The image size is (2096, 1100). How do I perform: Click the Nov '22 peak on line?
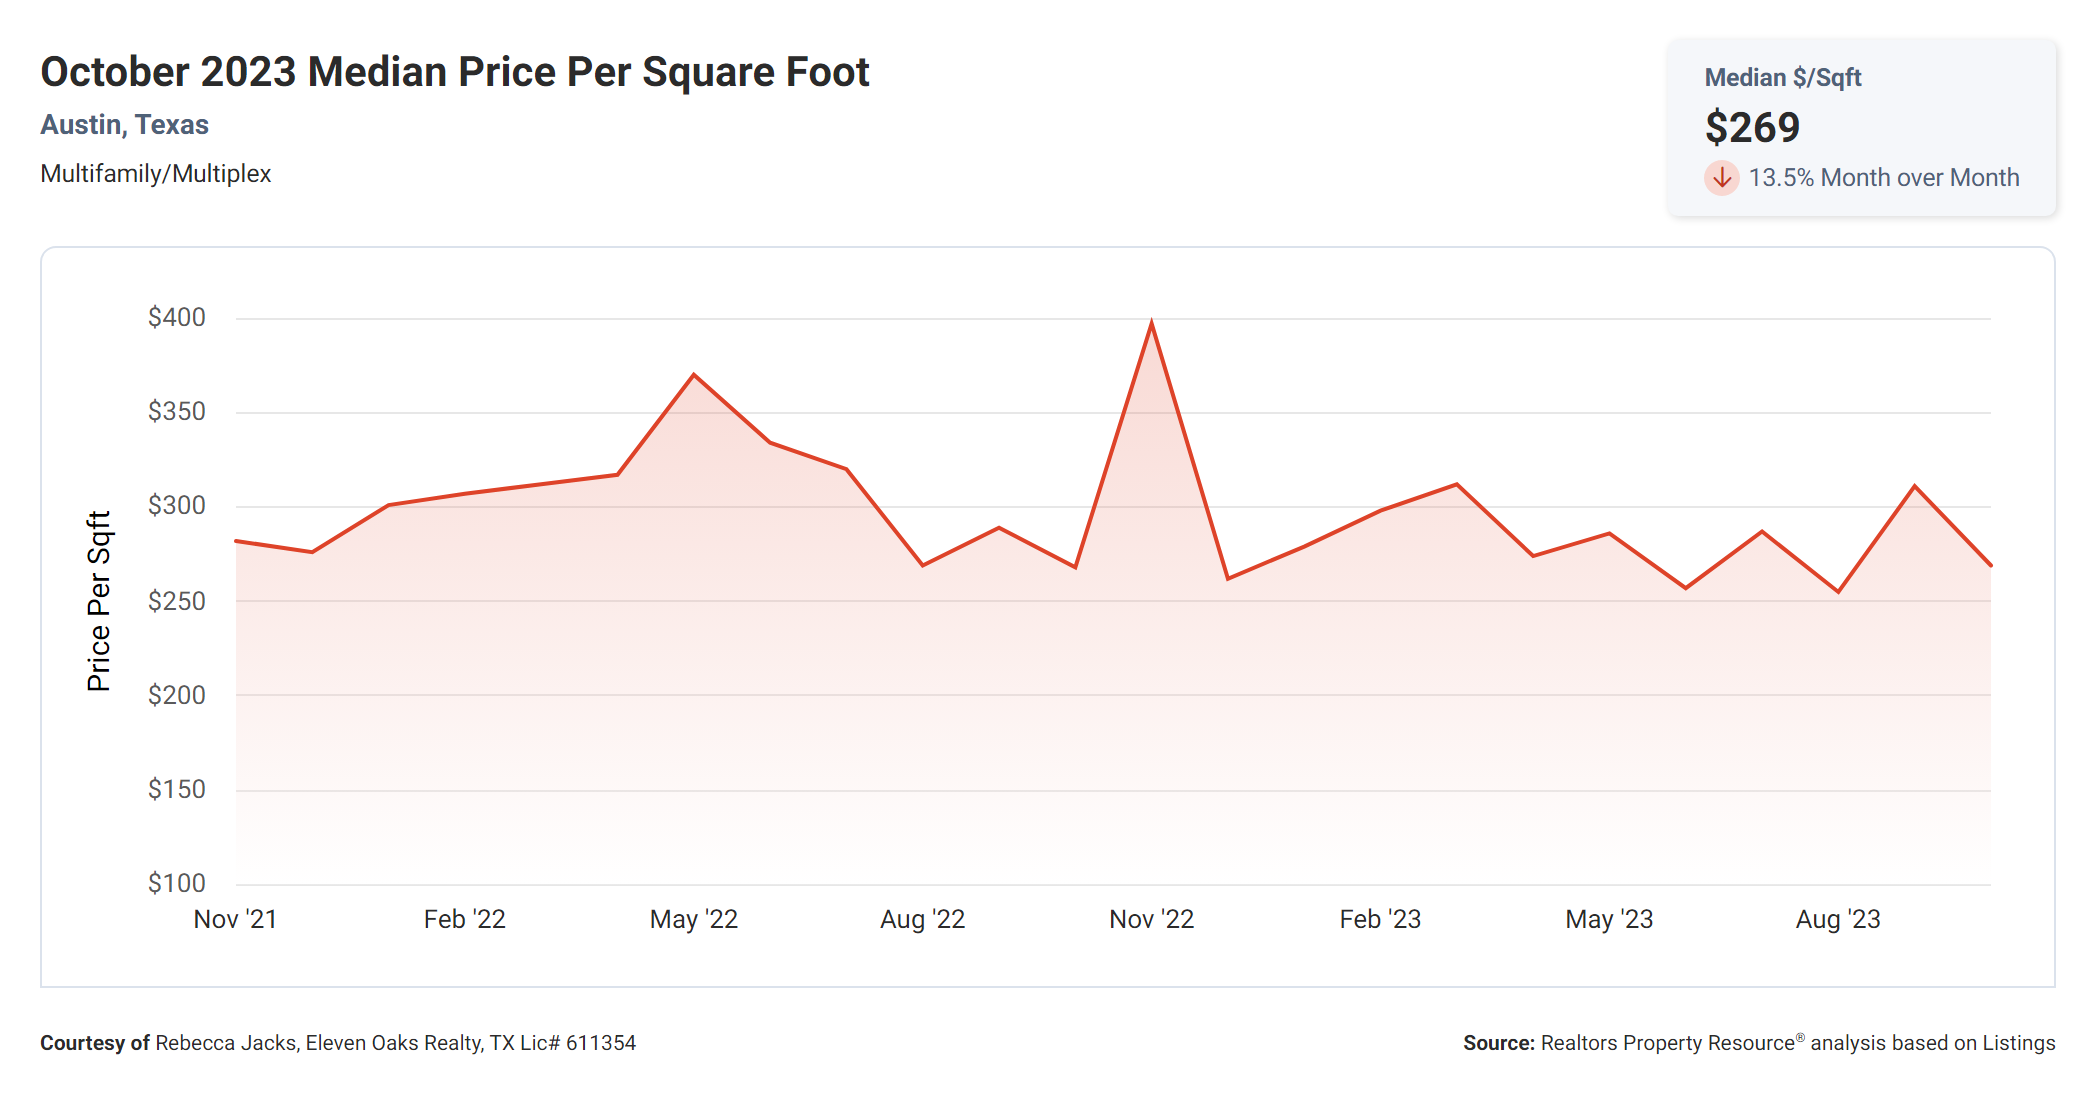pos(1151,323)
